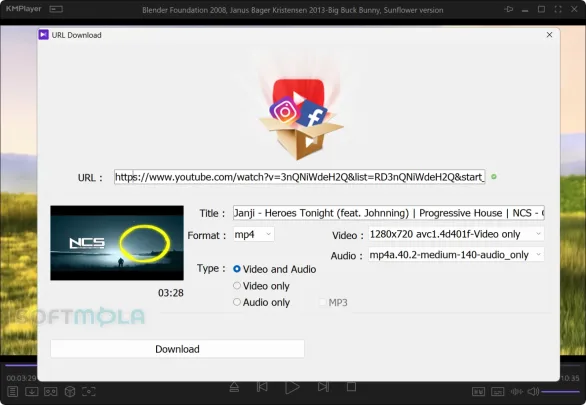Click into the URL input field
The image size is (586, 405).
click(x=300, y=177)
